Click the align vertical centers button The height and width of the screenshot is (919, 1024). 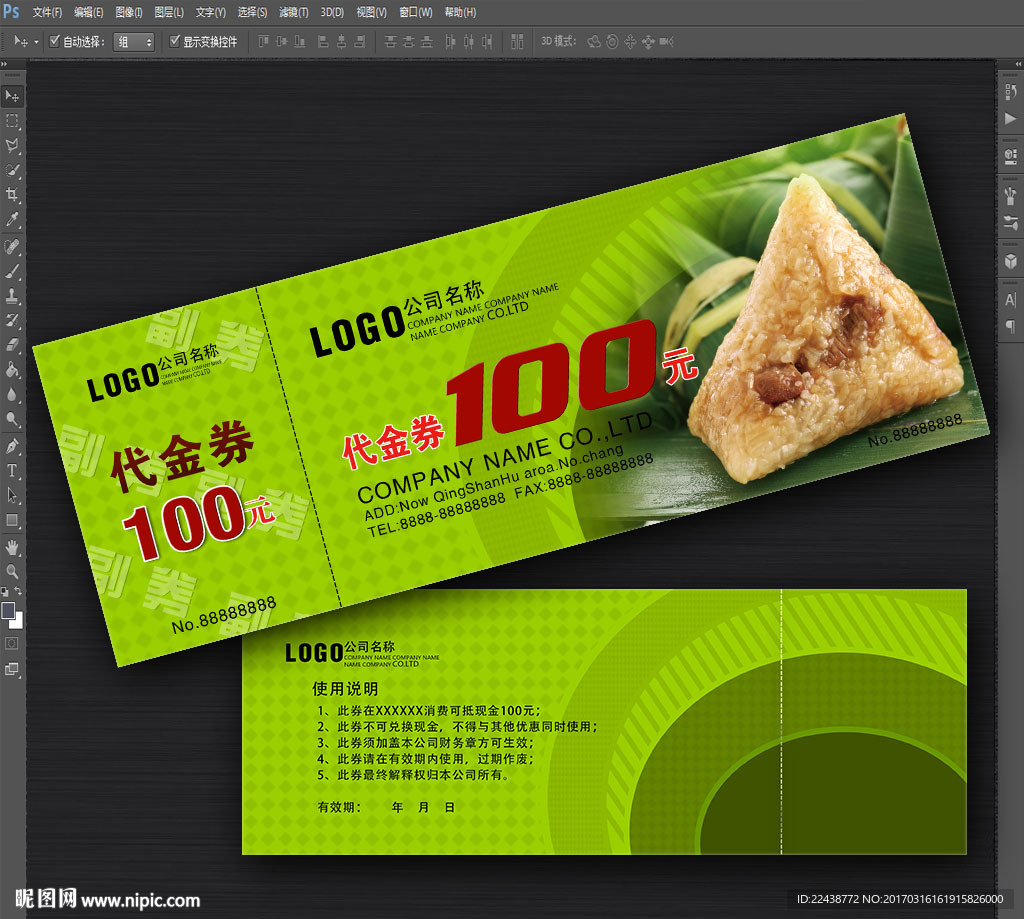click(281, 42)
